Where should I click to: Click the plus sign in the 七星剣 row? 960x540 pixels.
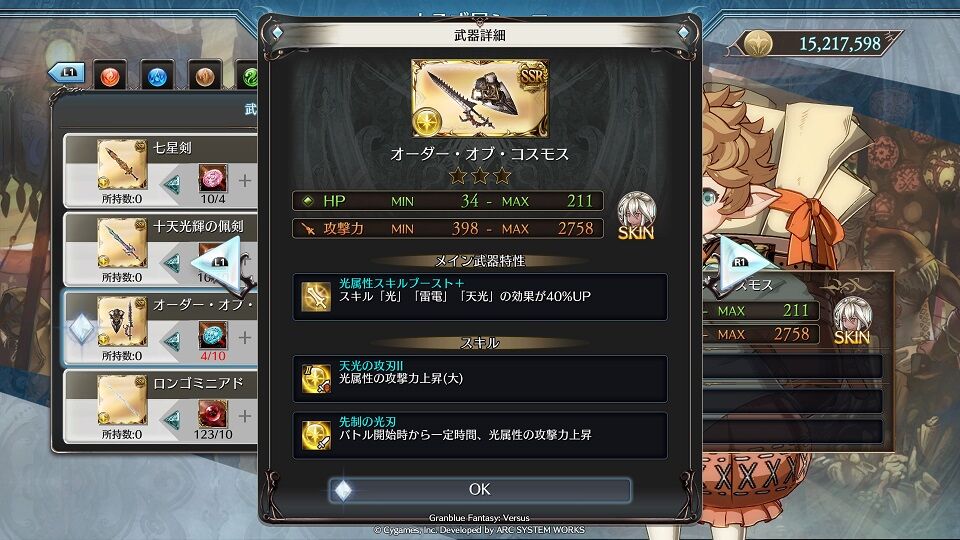(245, 181)
